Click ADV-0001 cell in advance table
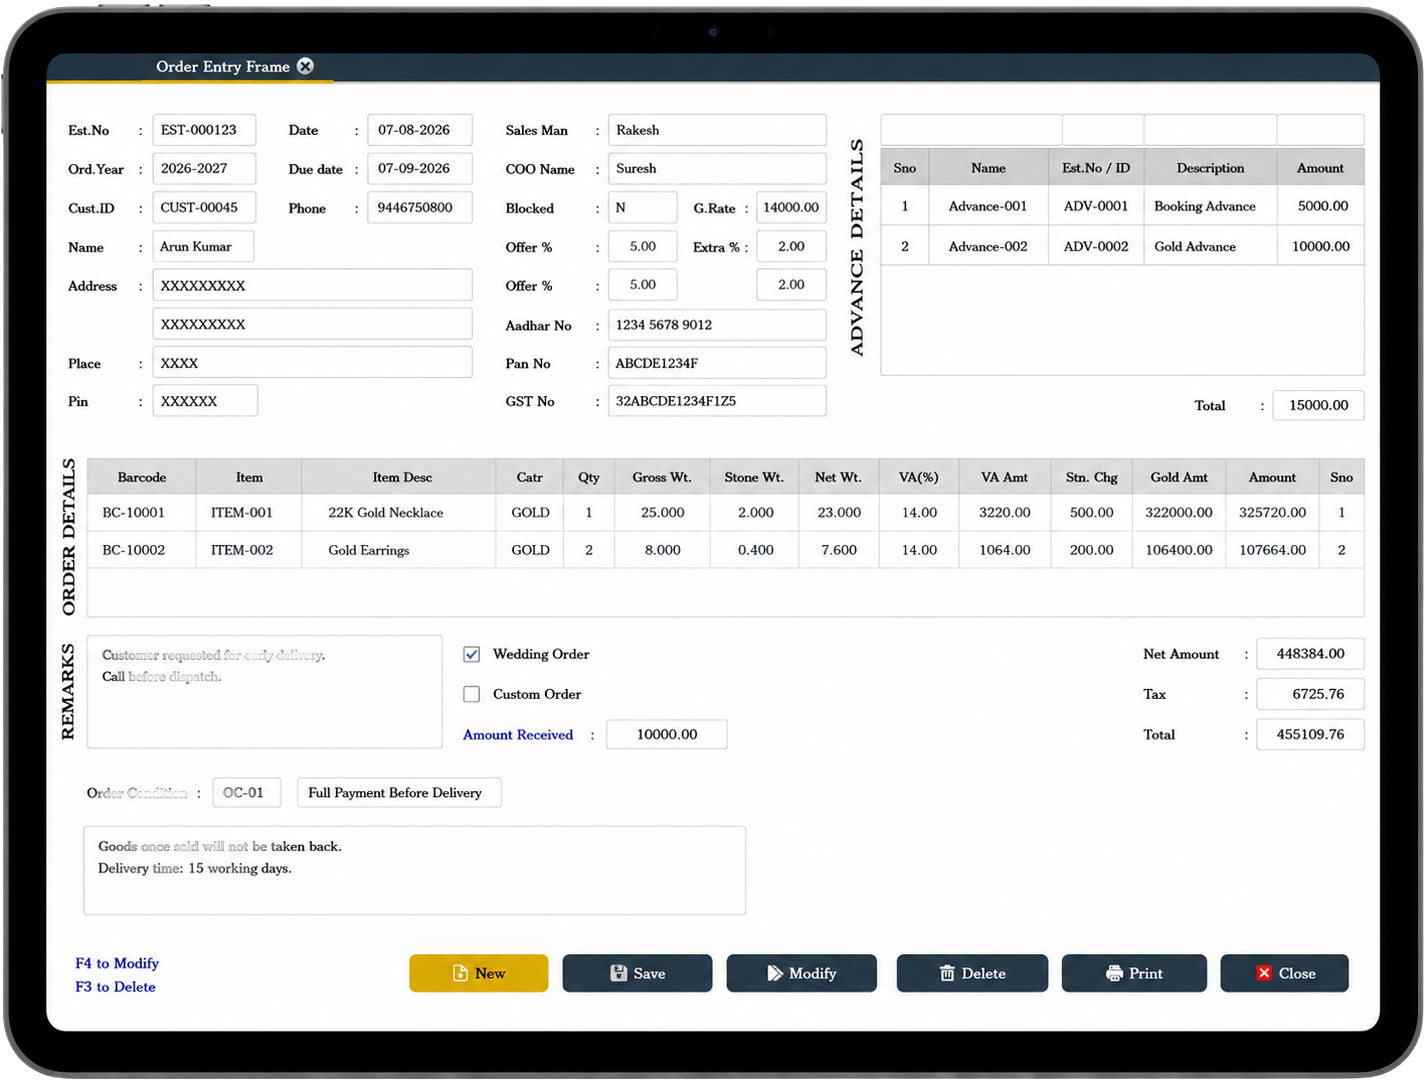Viewport: 1425px width, 1080px height. (1096, 206)
